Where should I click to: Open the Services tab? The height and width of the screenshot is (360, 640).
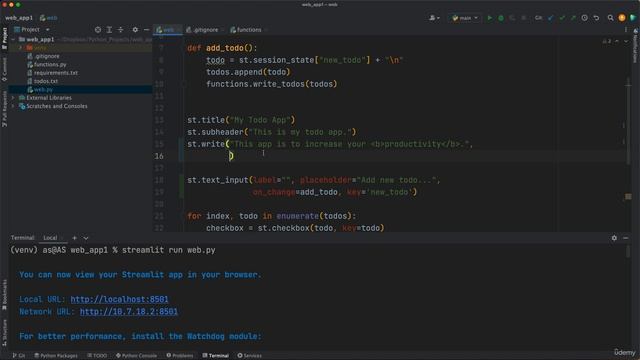tap(249, 356)
